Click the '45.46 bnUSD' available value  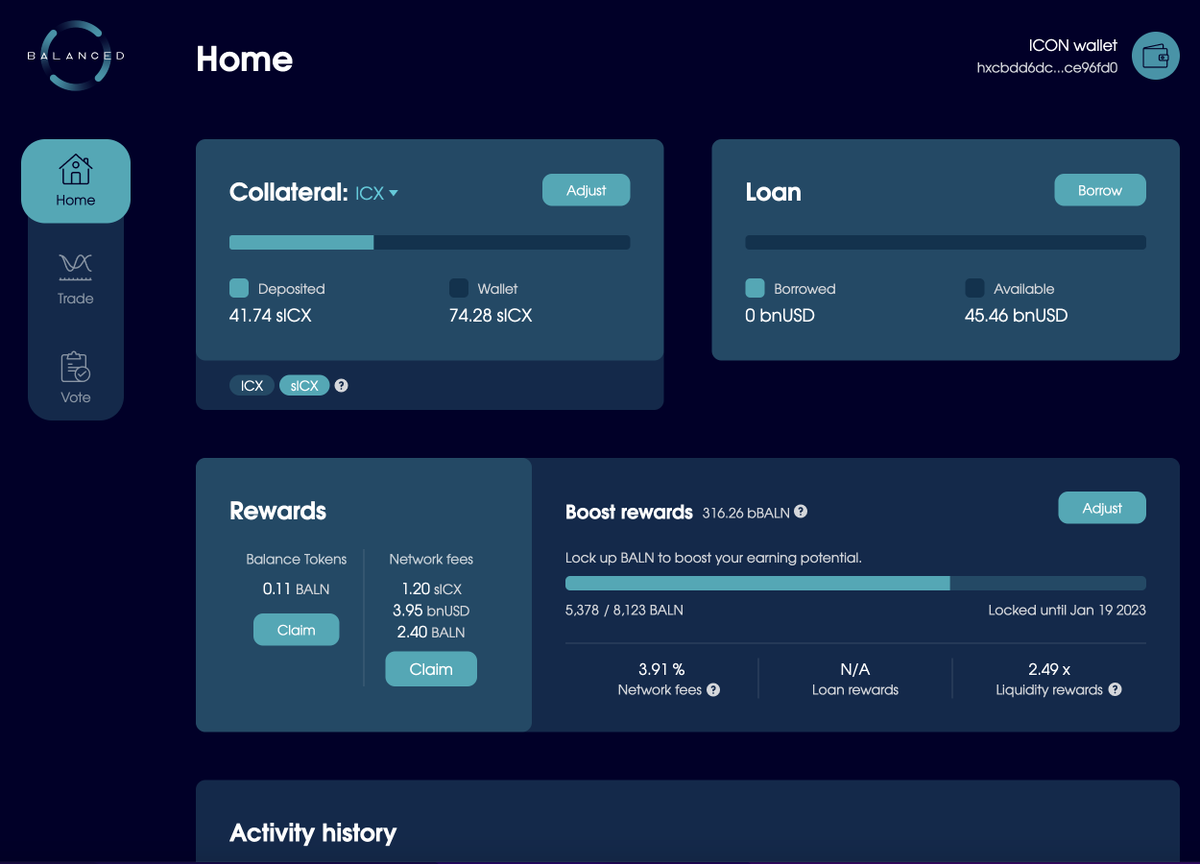click(x=1016, y=315)
